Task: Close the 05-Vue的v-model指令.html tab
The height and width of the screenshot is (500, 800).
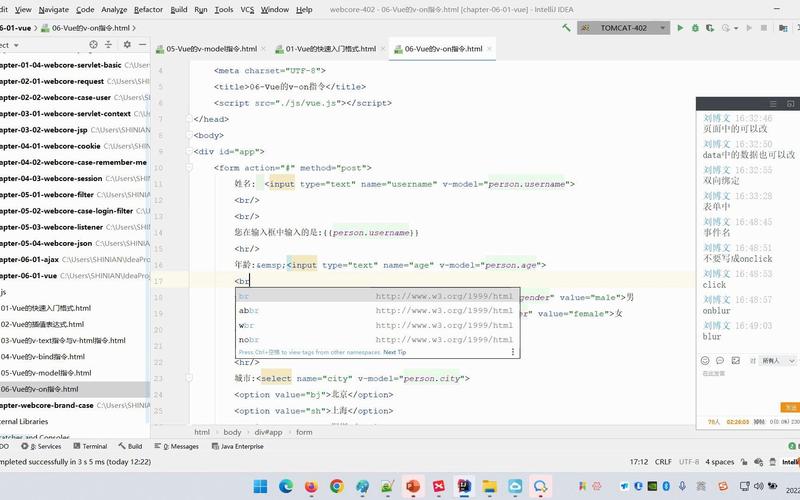Action: (263, 49)
